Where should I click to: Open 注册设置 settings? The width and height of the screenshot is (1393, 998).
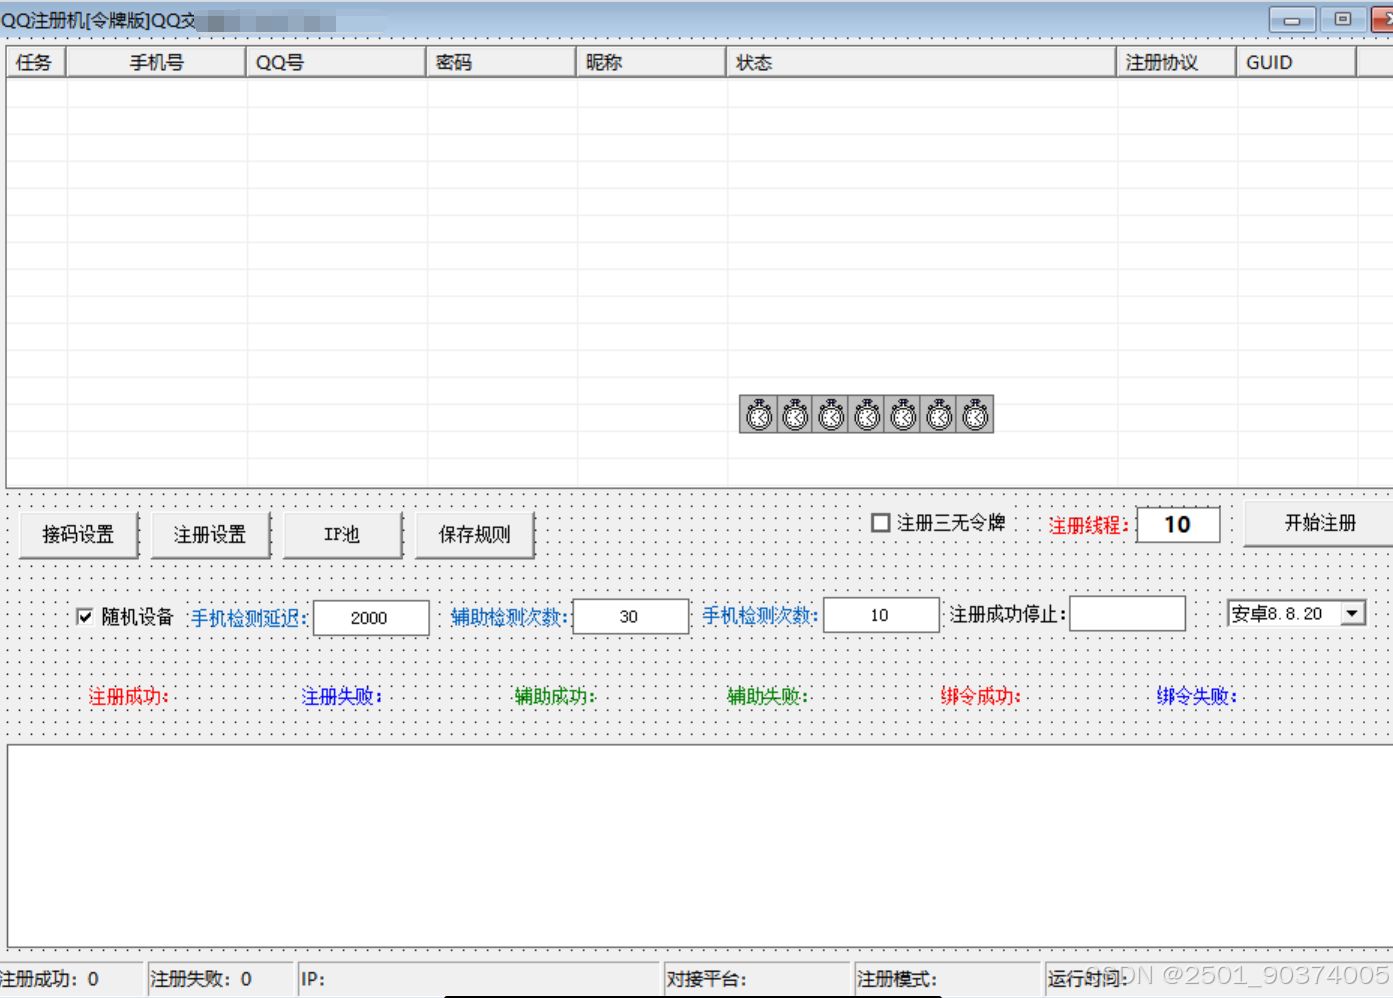point(209,533)
